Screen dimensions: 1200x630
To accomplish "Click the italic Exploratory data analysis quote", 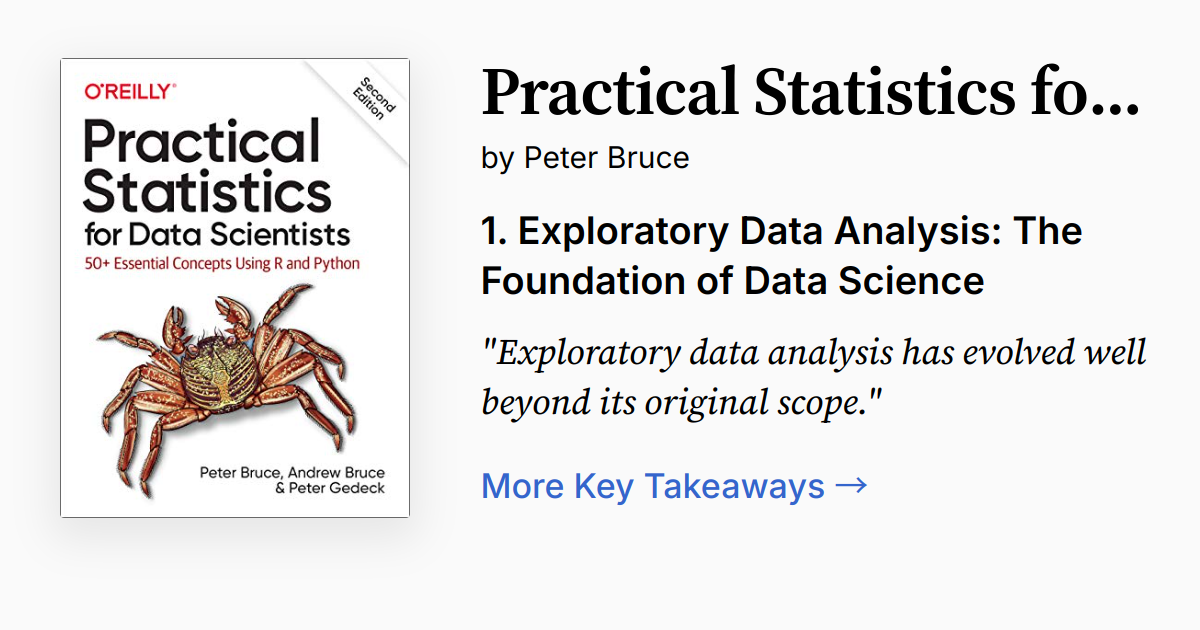I will (x=814, y=379).
